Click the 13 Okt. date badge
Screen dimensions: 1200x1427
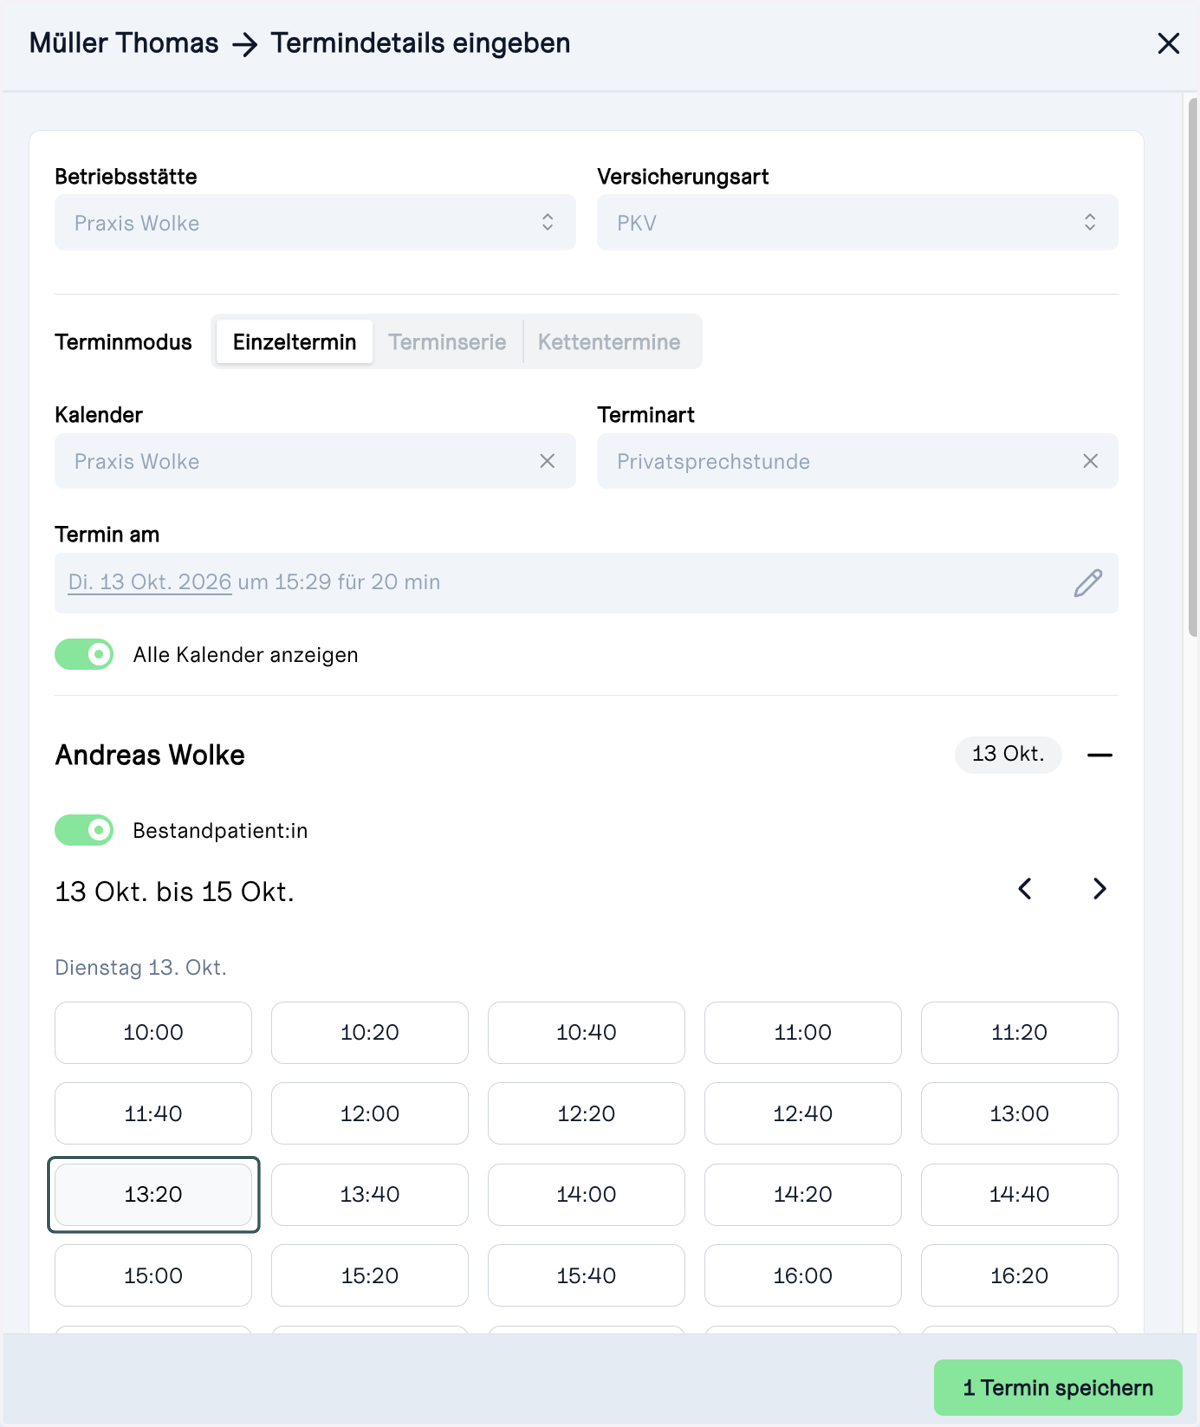(1008, 754)
